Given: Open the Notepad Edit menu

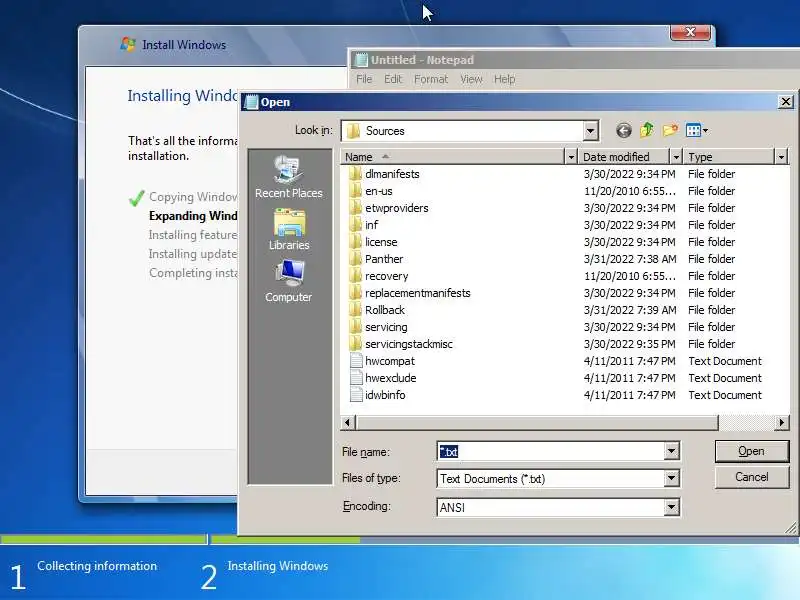Looking at the screenshot, I should [x=393, y=79].
